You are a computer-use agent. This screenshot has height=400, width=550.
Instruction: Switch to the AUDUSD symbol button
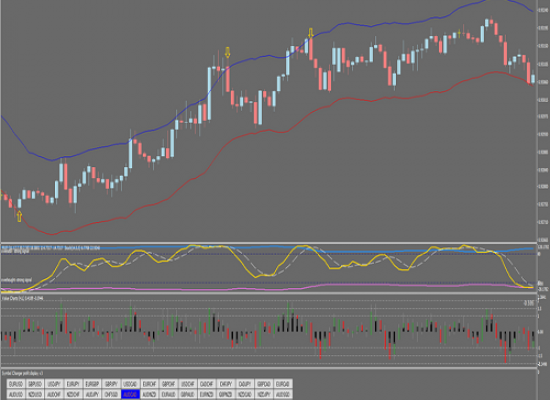(x=16, y=394)
